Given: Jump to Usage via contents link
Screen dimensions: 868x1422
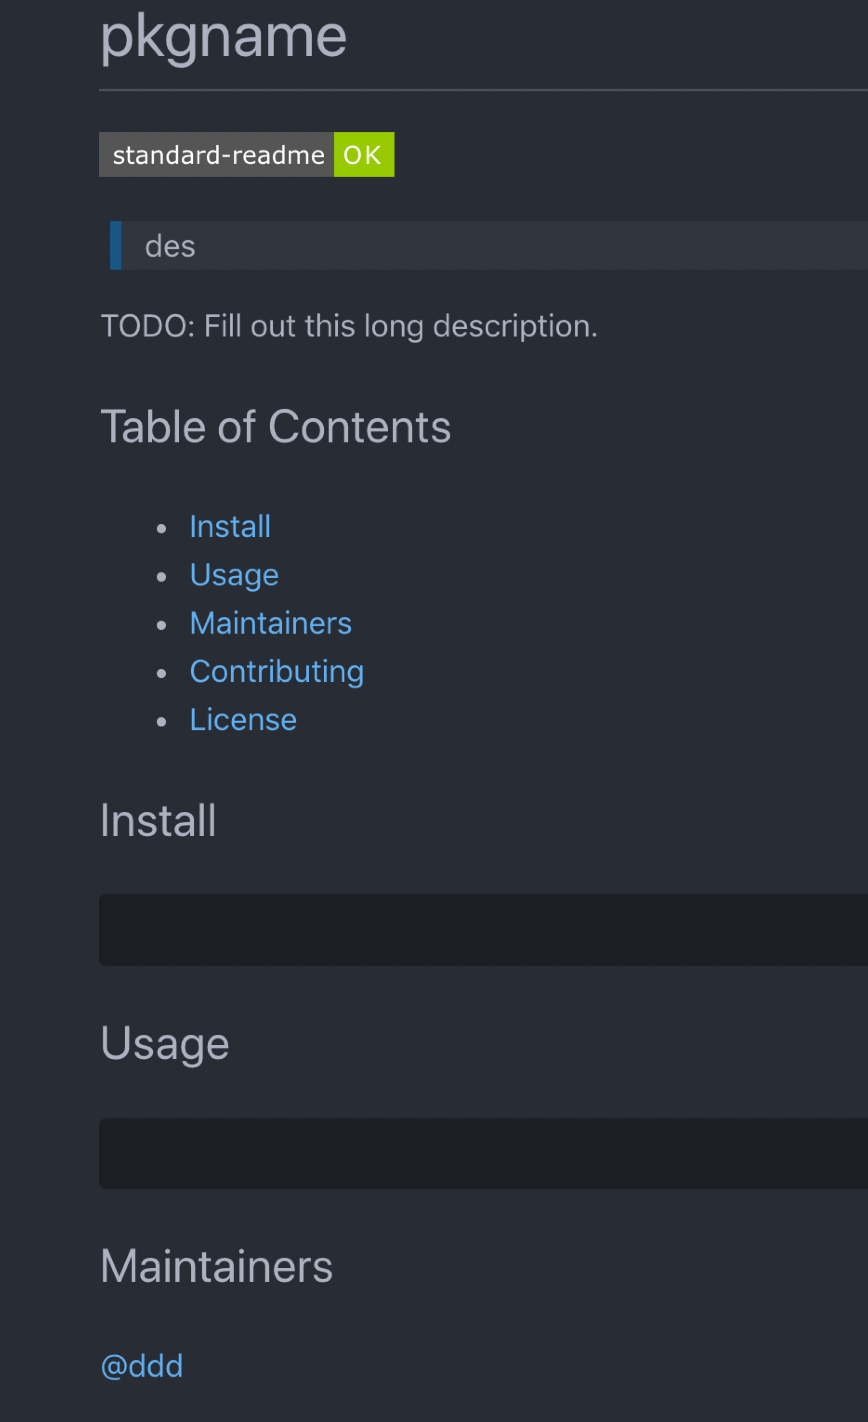Looking at the screenshot, I should point(234,575).
